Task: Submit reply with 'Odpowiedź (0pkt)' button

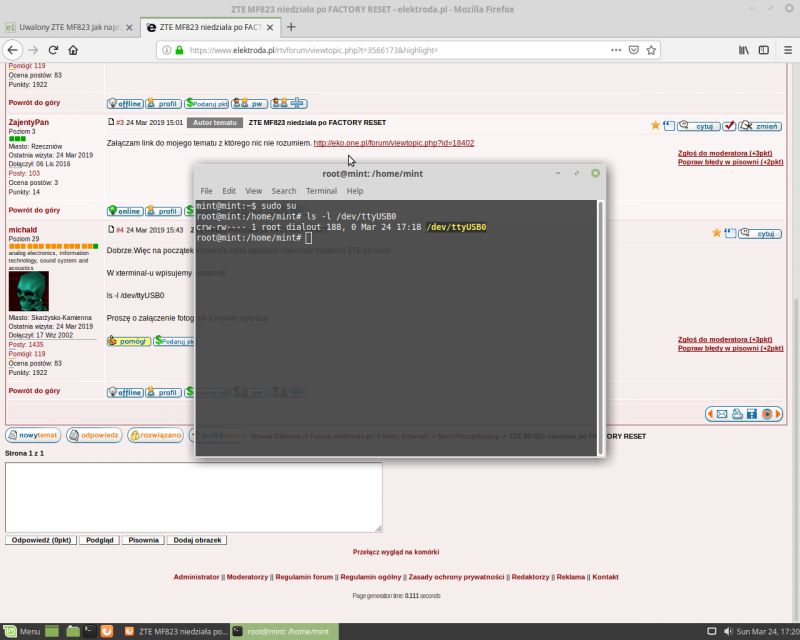Action: click(x=41, y=540)
